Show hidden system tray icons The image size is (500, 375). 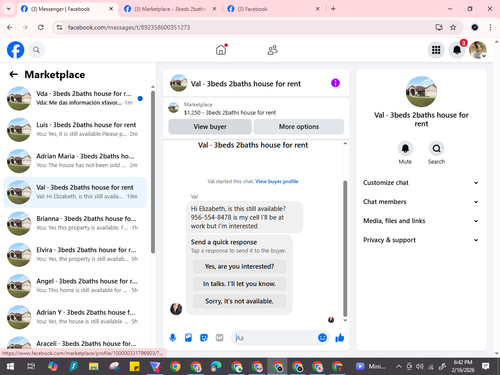pos(398,367)
